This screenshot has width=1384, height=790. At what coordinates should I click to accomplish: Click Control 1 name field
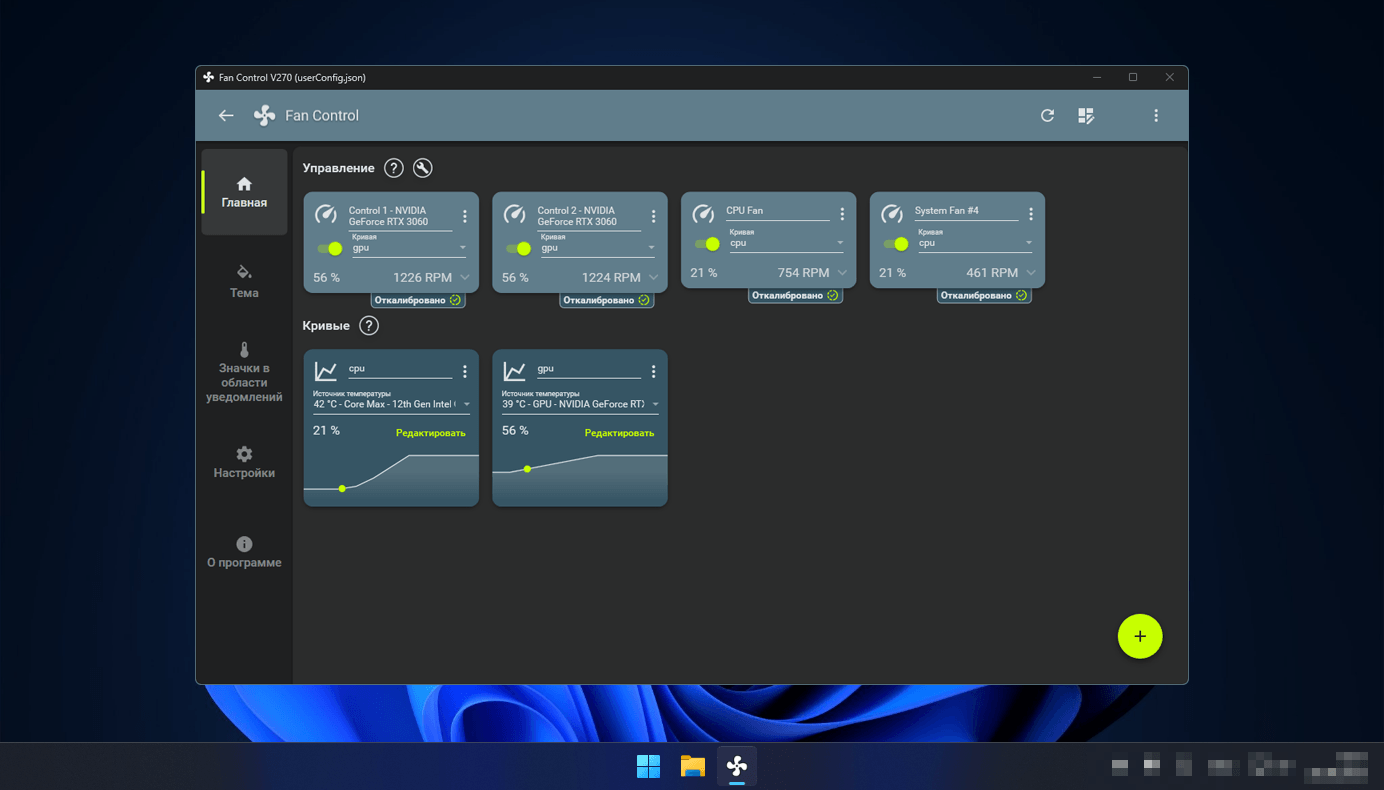[400, 216]
